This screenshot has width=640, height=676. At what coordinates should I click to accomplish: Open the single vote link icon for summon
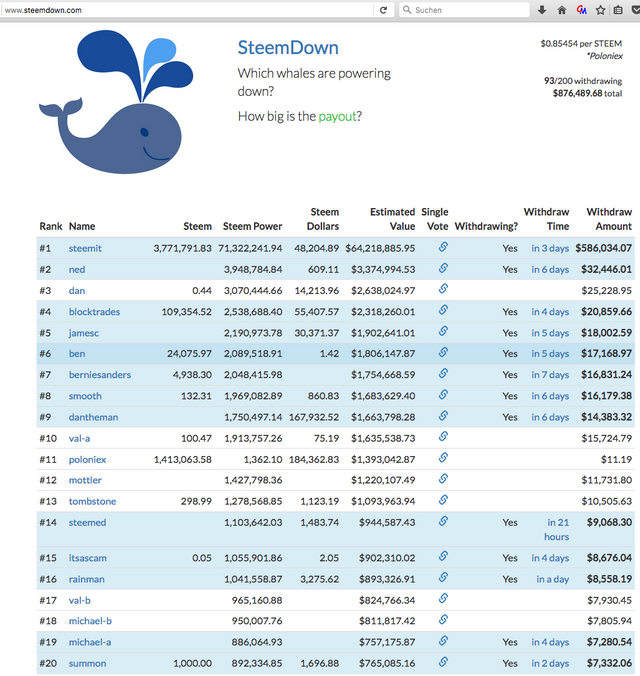pyautogui.click(x=443, y=662)
